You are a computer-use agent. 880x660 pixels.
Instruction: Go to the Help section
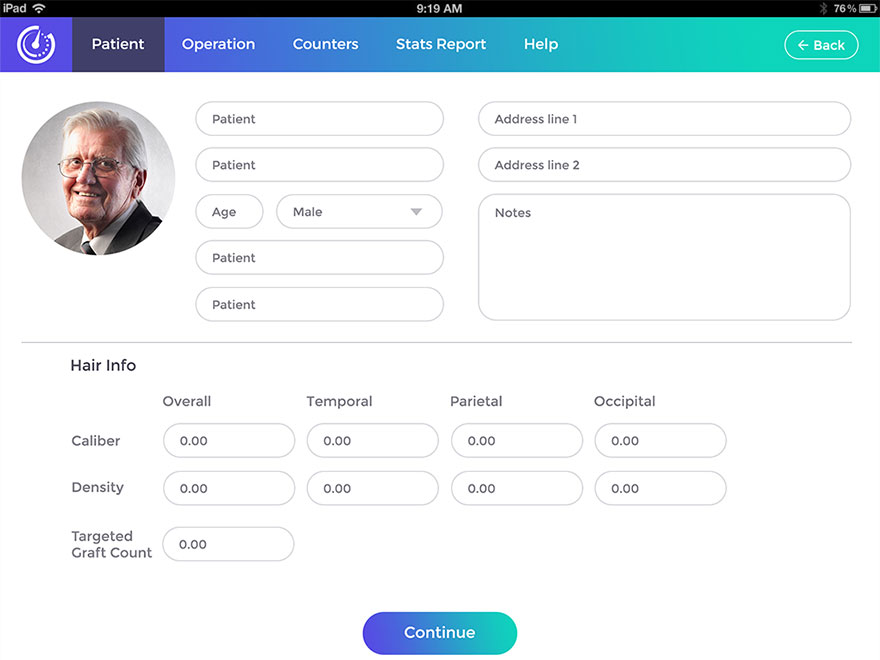pos(540,44)
